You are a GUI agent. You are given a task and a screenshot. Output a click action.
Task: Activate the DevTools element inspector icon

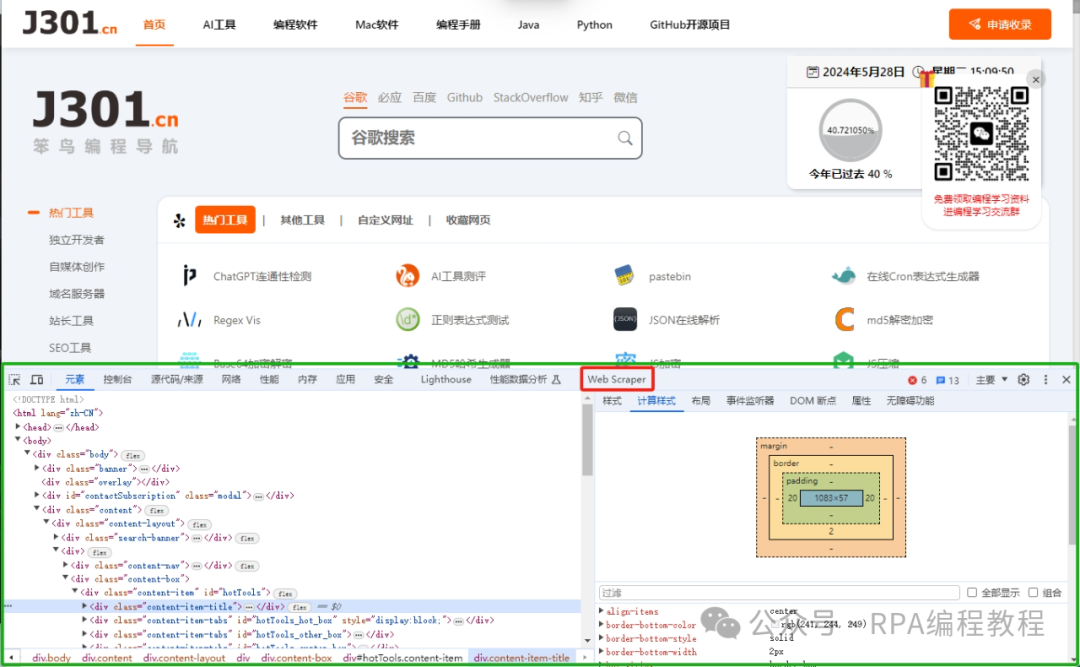pyautogui.click(x=14, y=380)
